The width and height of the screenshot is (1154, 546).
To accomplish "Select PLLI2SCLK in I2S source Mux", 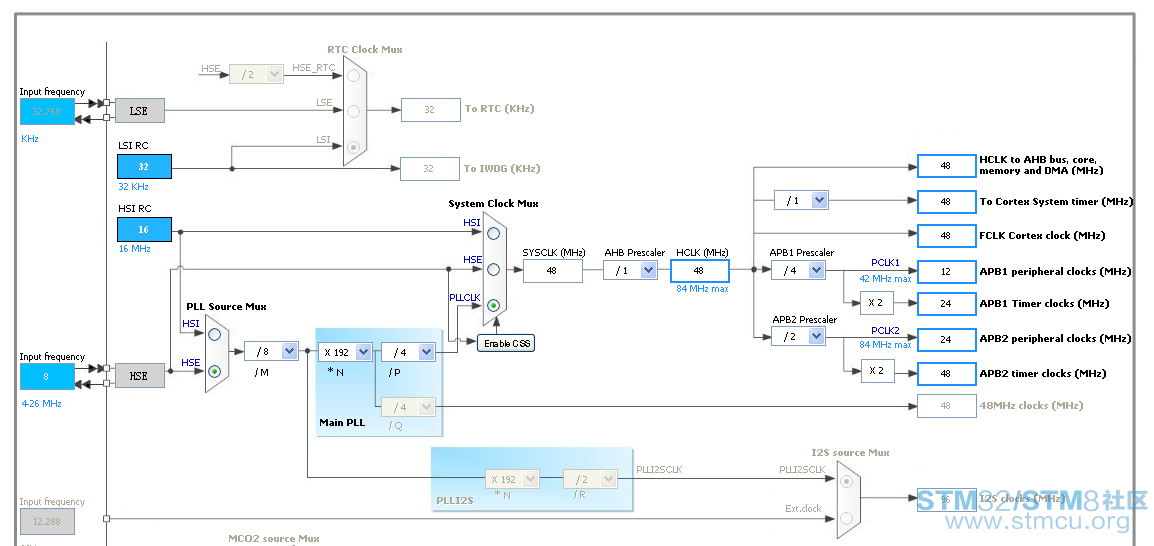I will (x=846, y=481).
